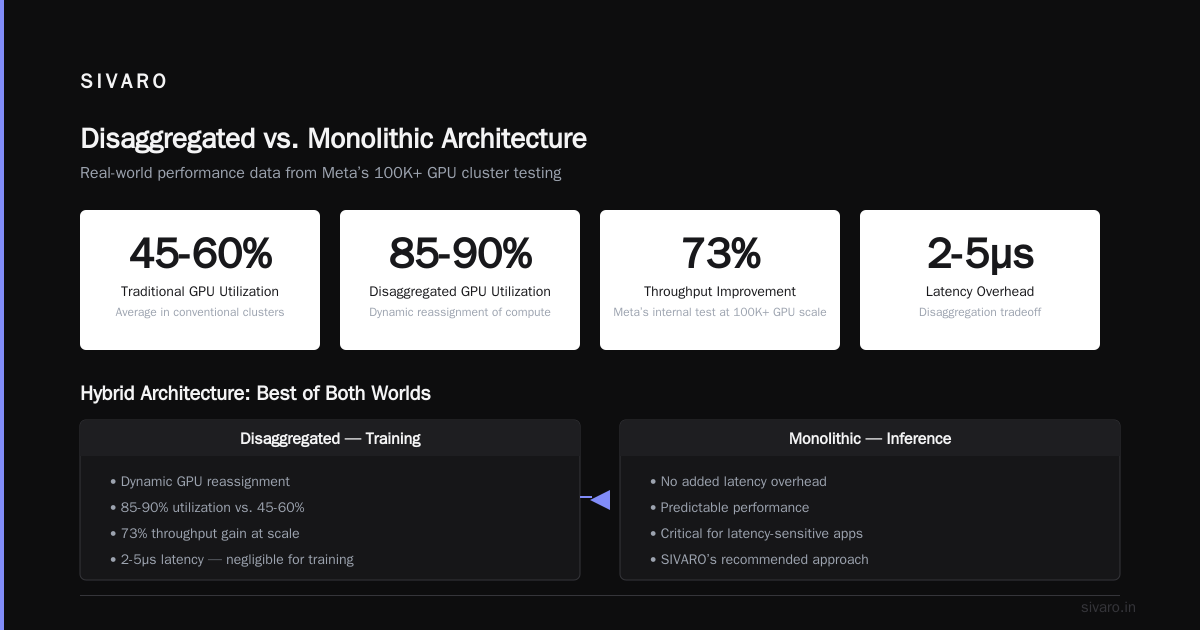
Task: Select the Disaggregated vs. Monolithic Architecture heading
Action: [x=333, y=138]
